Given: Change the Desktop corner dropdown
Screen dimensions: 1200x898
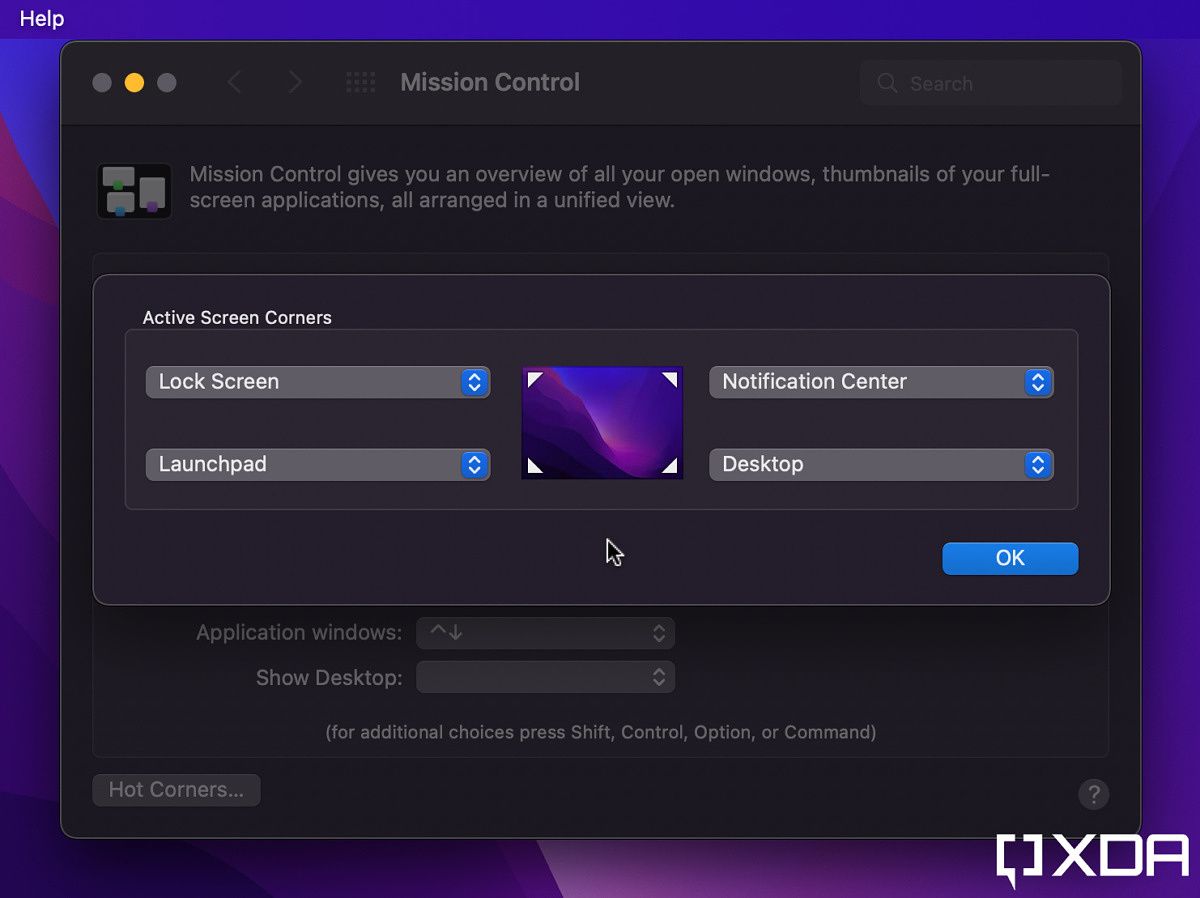Looking at the screenshot, I should [x=881, y=465].
